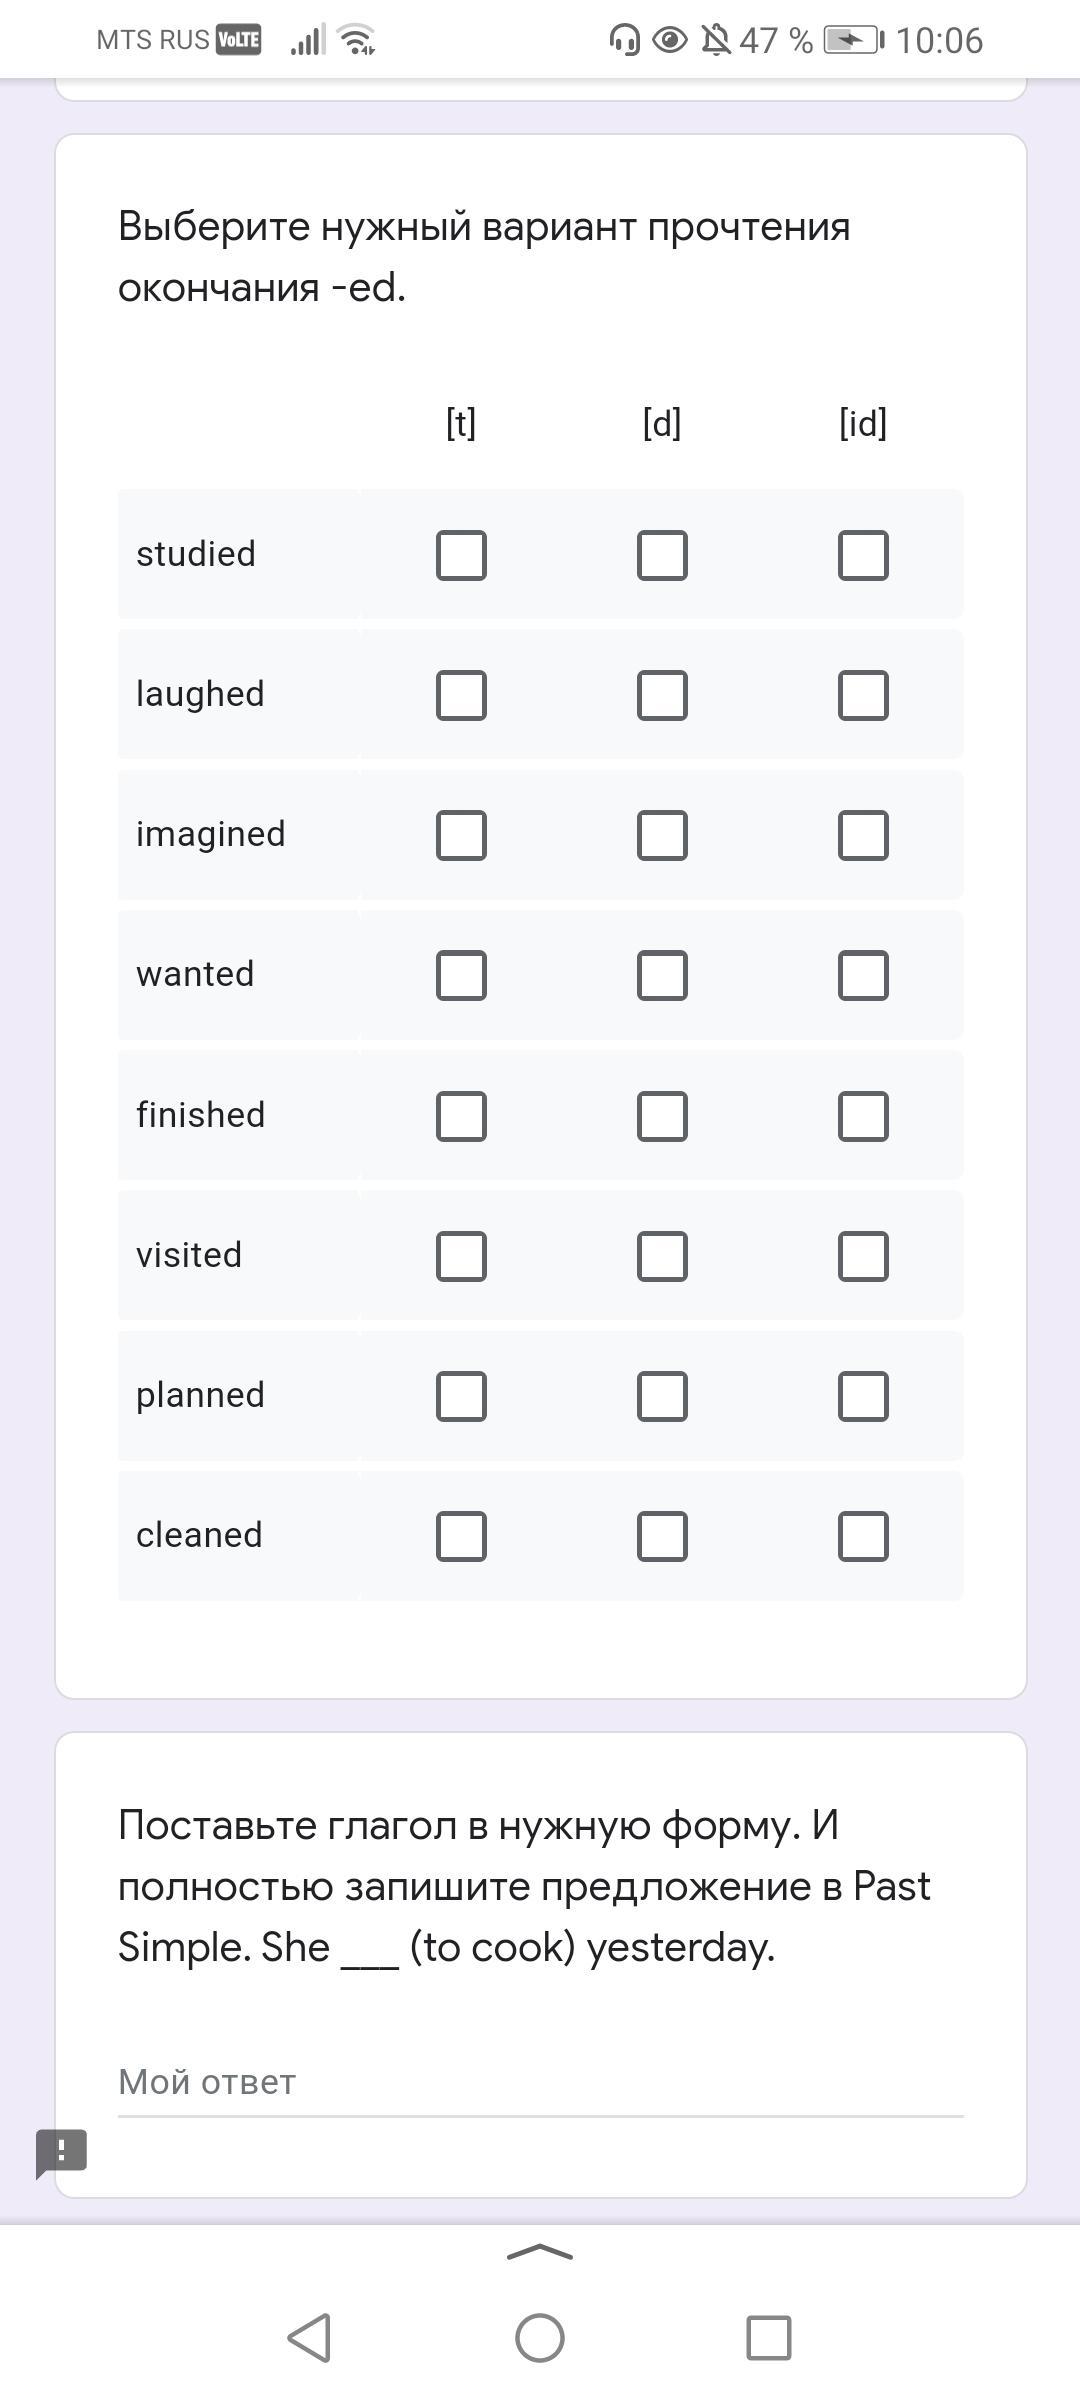Expand the bottom swipe-up chevron
This screenshot has height=2400, width=1080.
coord(540,2252)
